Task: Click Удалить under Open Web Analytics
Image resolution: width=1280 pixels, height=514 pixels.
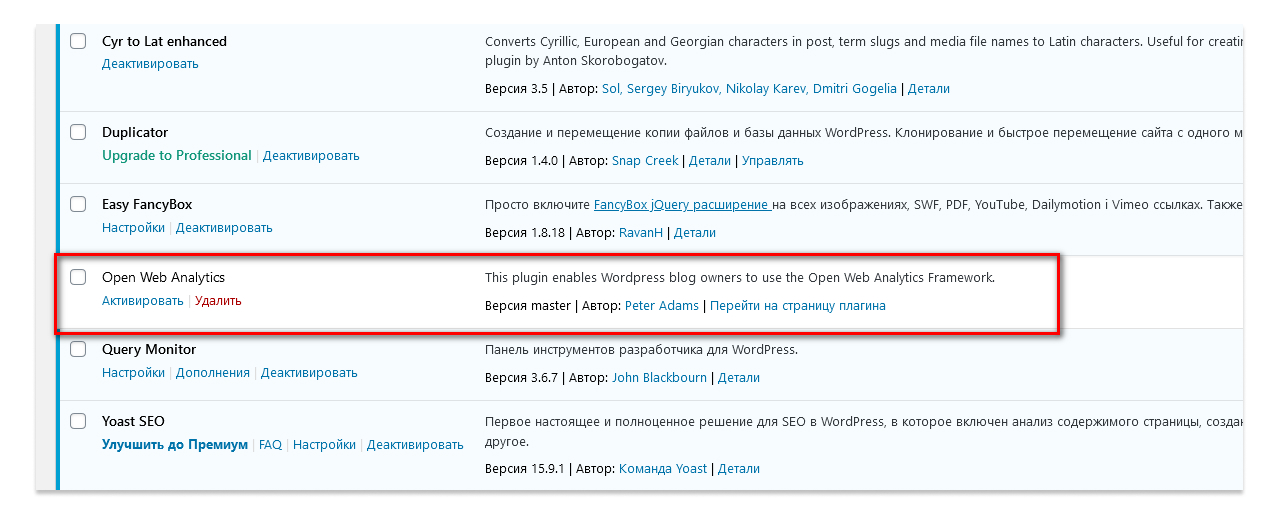Action: click(218, 300)
